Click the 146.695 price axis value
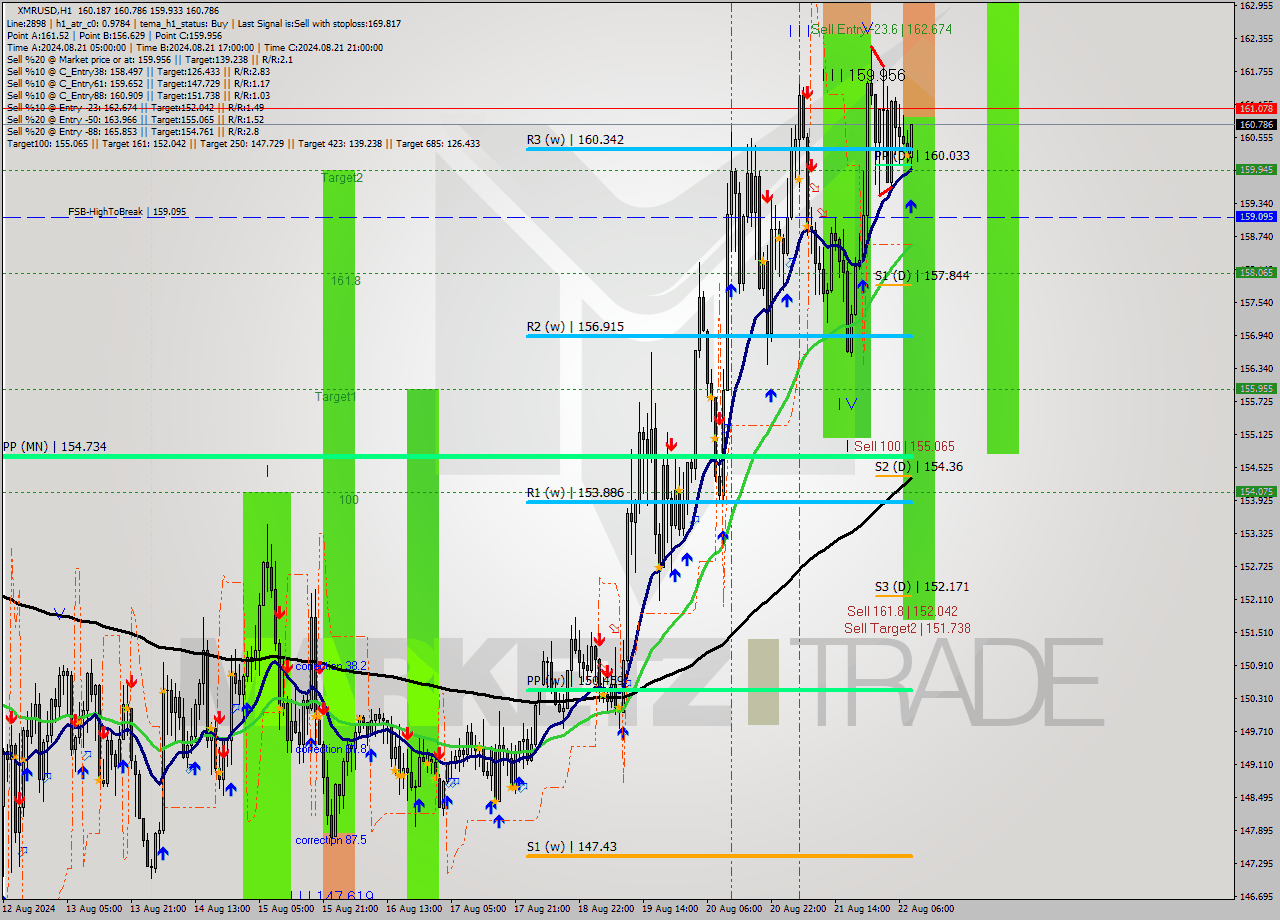 (1255, 896)
